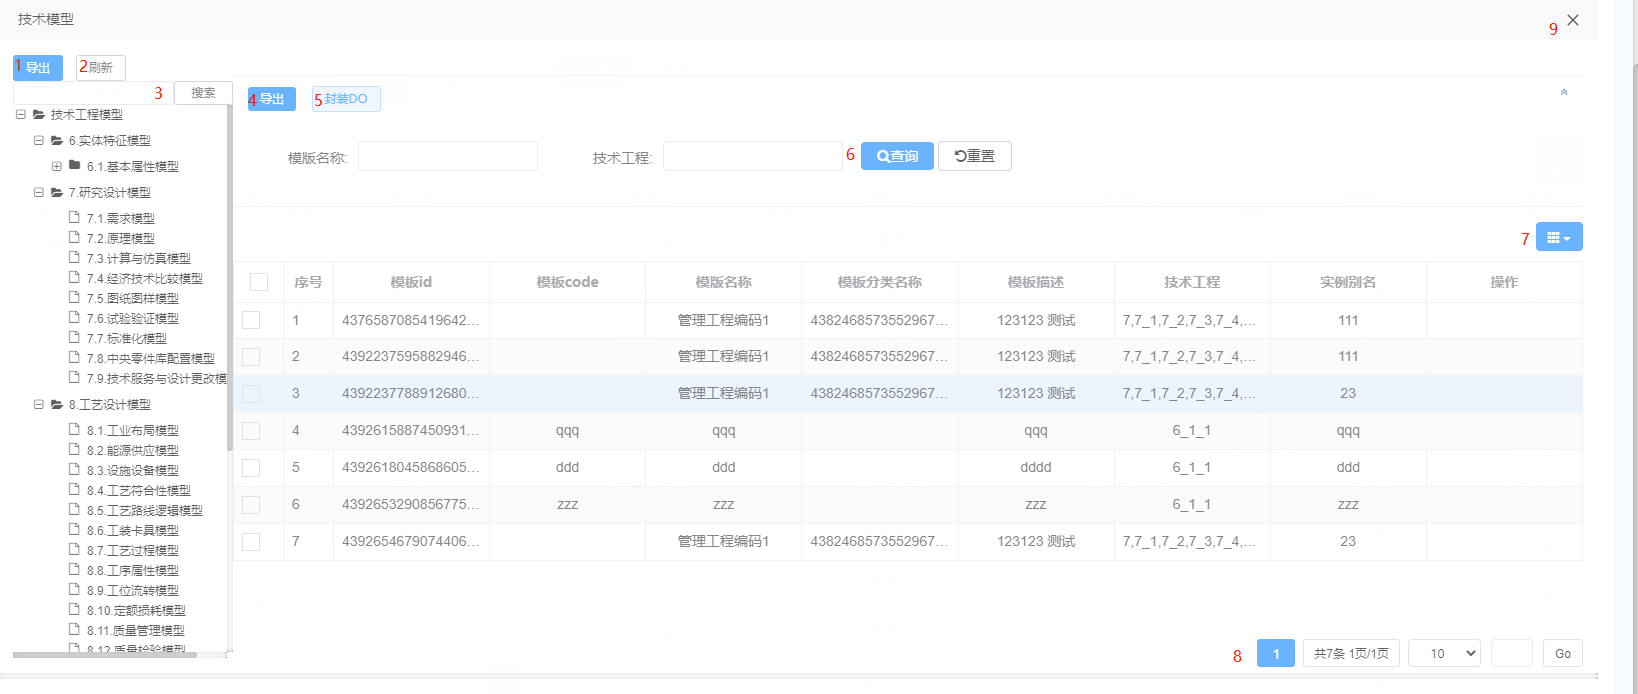Click the 模版名称 input field
Screen dimensions: 1638x694
point(447,157)
